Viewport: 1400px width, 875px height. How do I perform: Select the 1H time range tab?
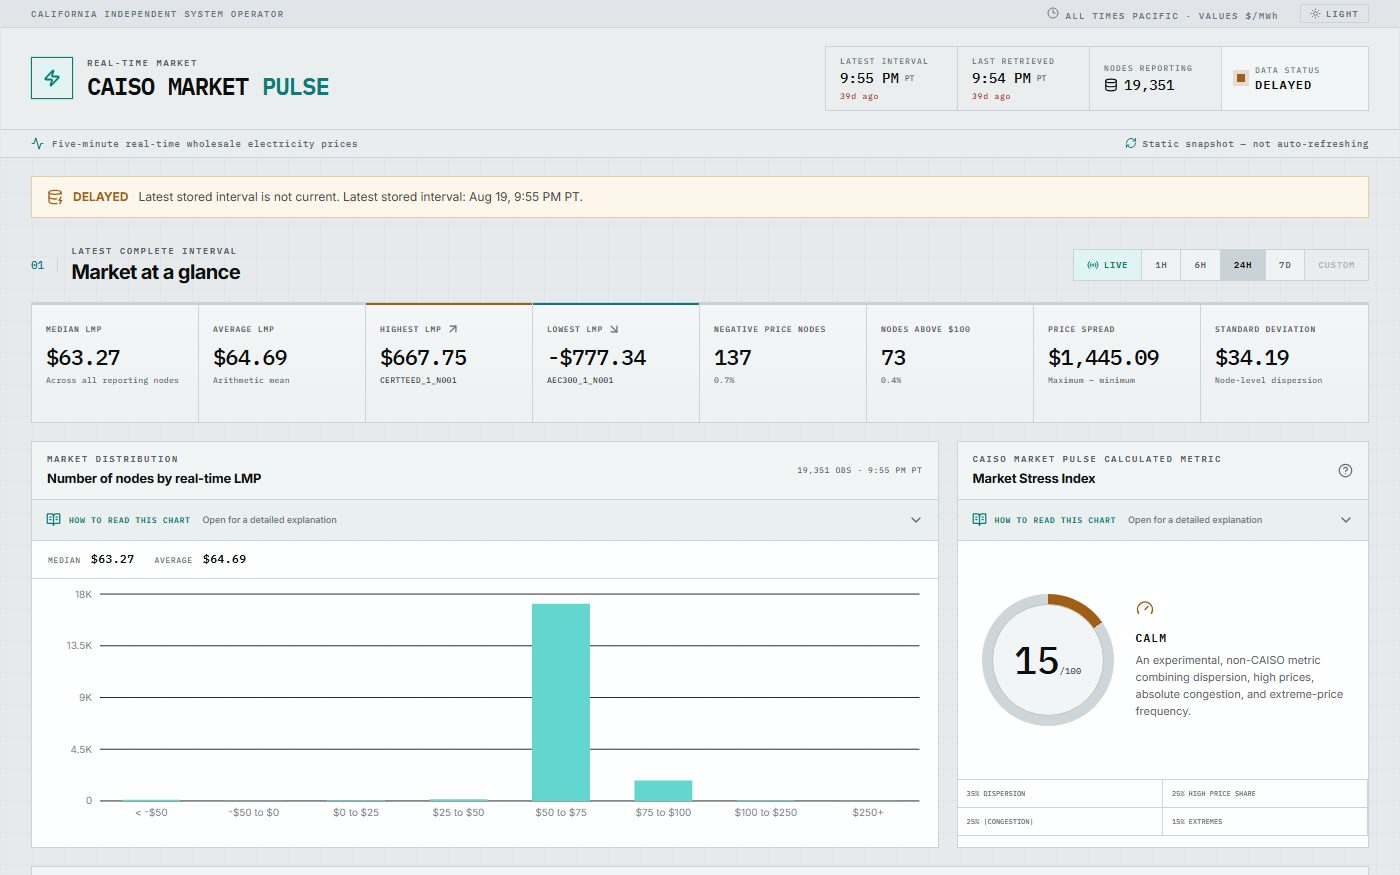click(1161, 265)
